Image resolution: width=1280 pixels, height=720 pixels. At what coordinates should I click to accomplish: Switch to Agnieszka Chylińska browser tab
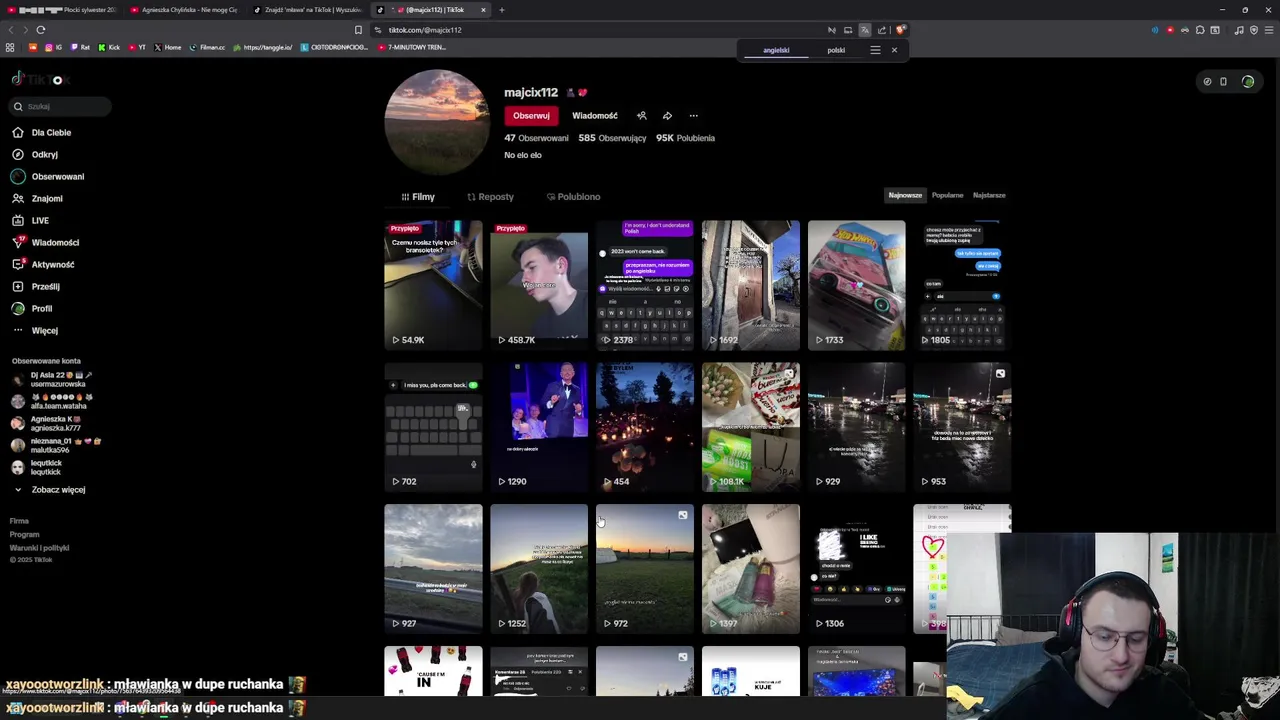tap(185, 10)
